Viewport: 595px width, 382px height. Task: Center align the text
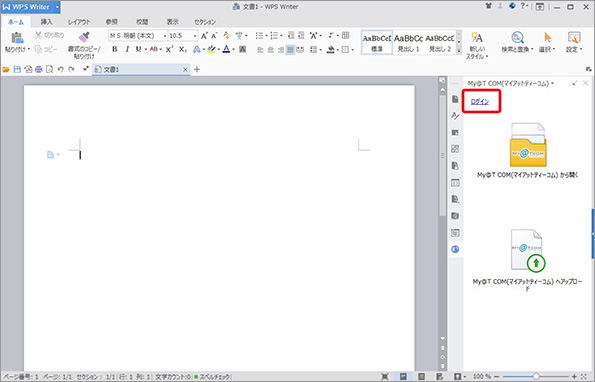(271, 49)
